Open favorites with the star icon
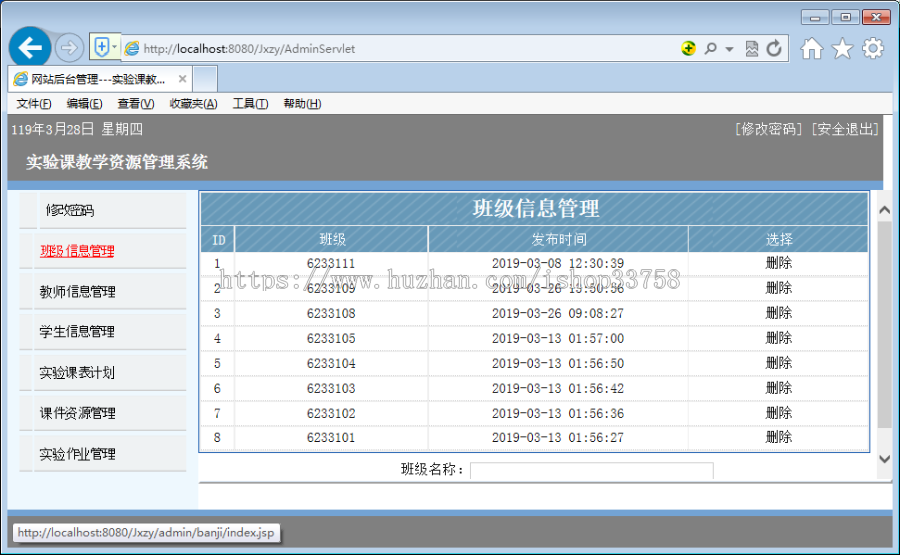Viewport: 900px width, 555px height. [842, 48]
